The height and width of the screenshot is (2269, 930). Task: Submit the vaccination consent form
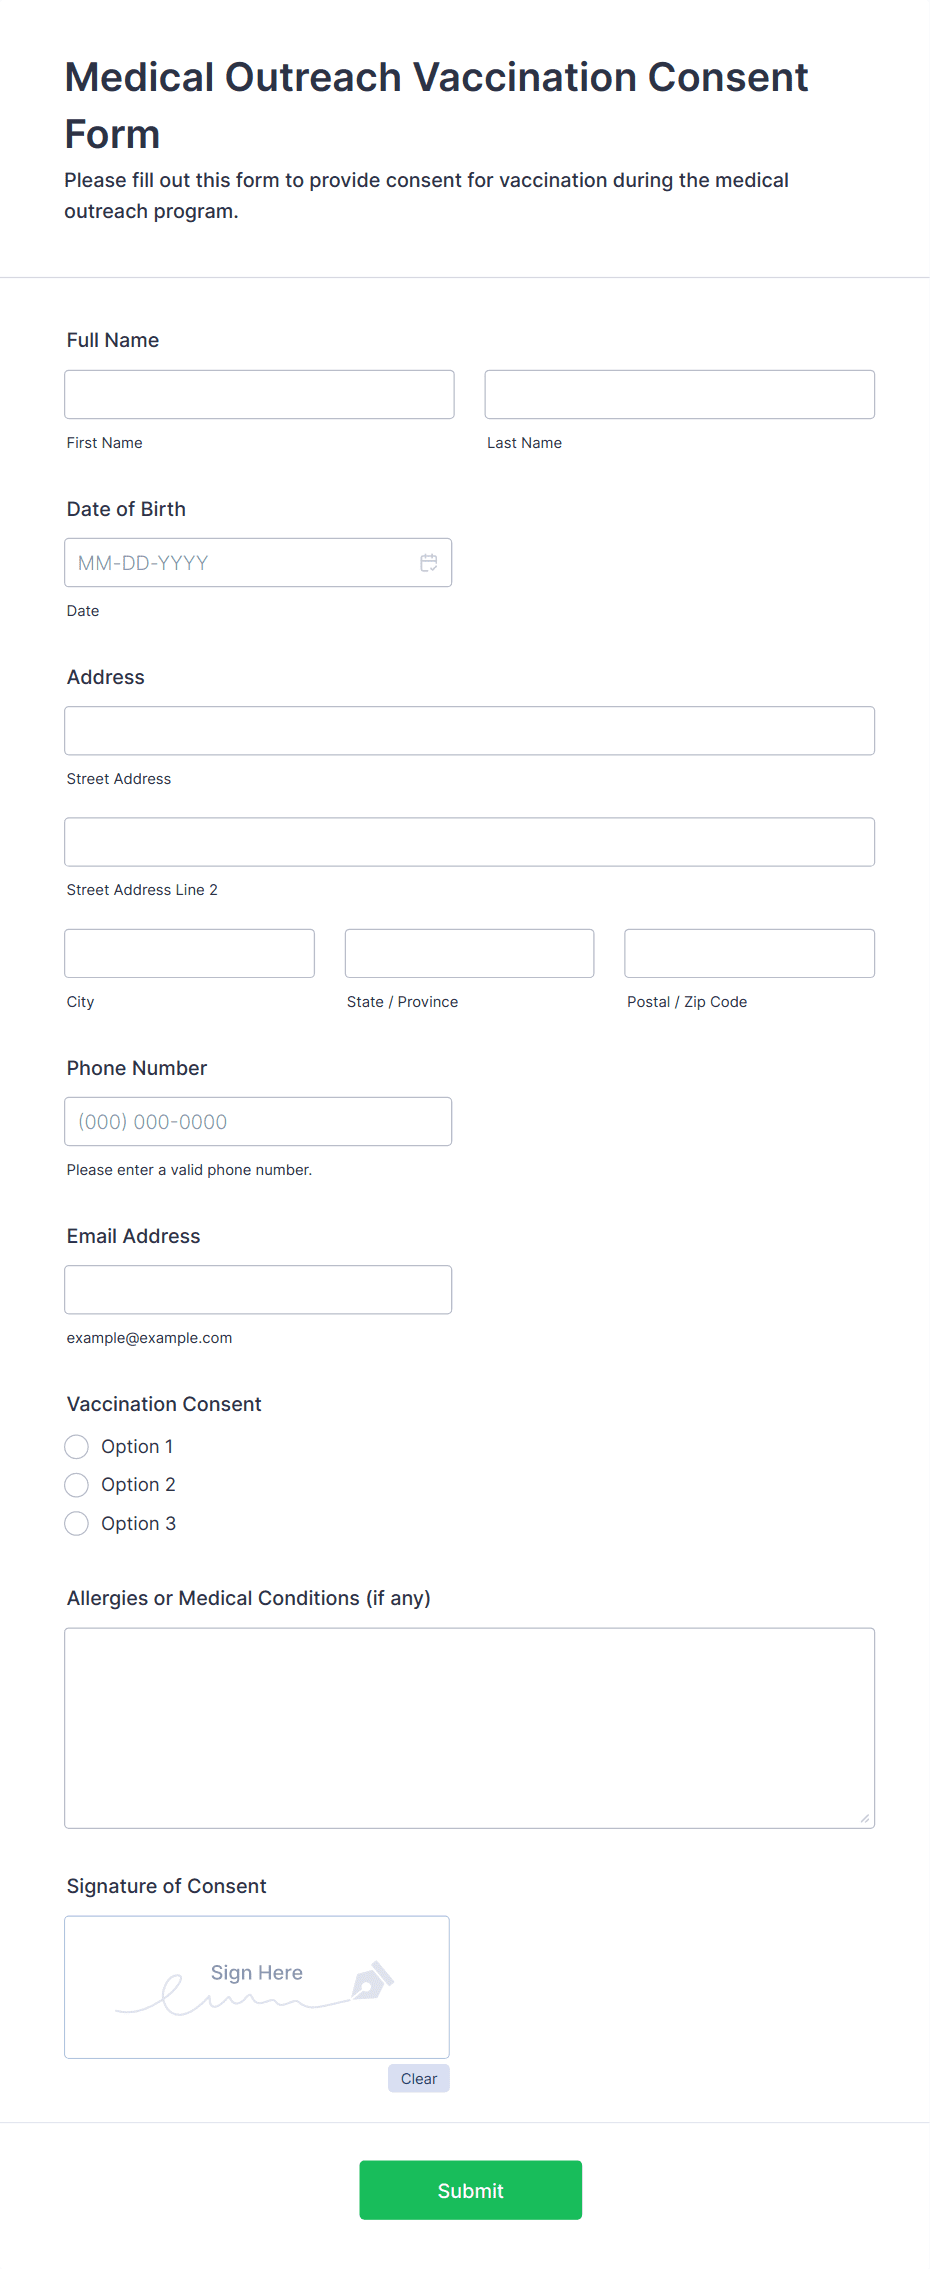pos(470,2190)
